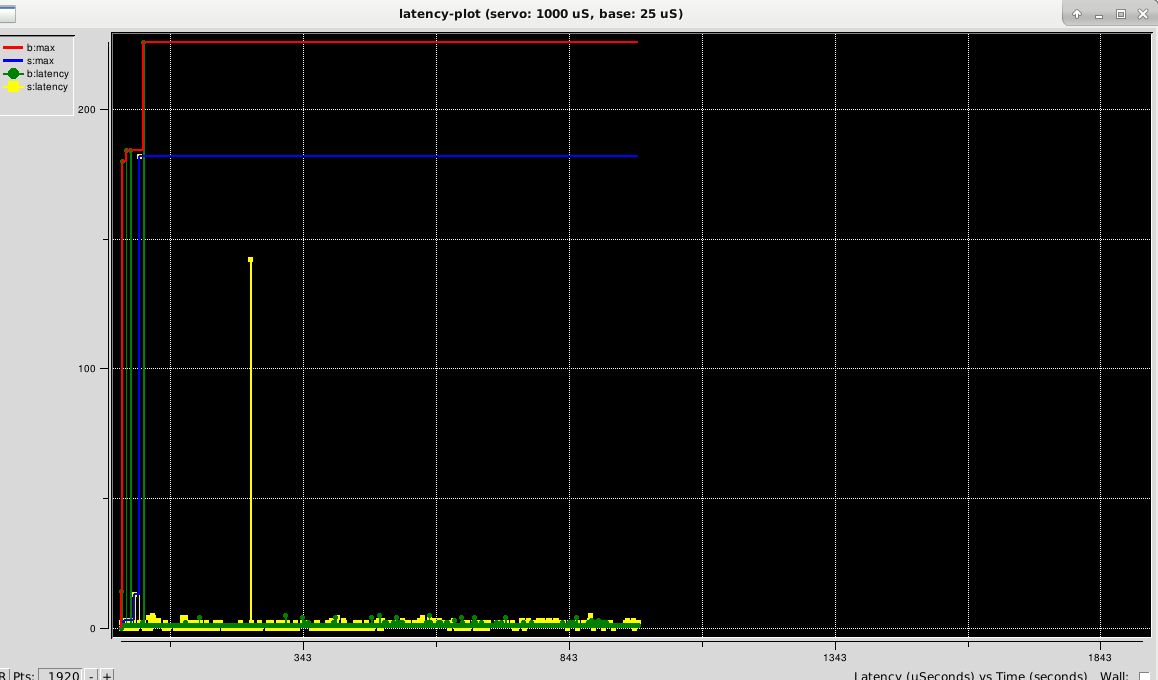
Task: Click the green b:latency legend marker
Action: pyautogui.click(x=13, y=74)
